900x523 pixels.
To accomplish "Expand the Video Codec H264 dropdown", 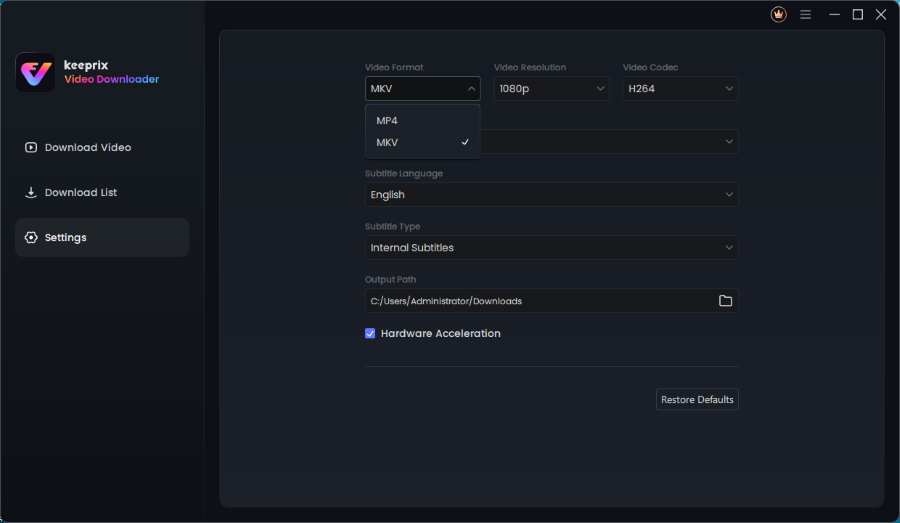I will pyautogui.click(x=680, y=89).
